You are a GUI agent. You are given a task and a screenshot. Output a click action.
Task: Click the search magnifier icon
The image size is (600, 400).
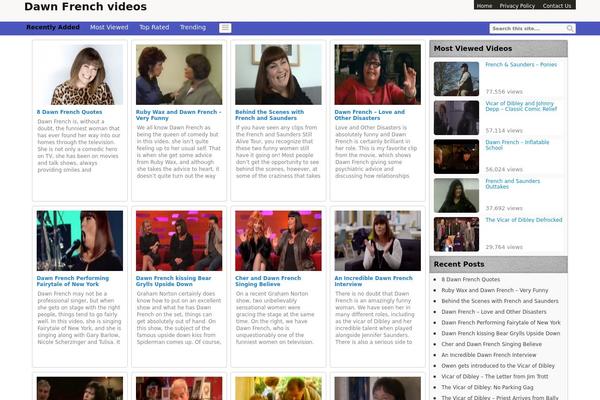pos(570,29)
